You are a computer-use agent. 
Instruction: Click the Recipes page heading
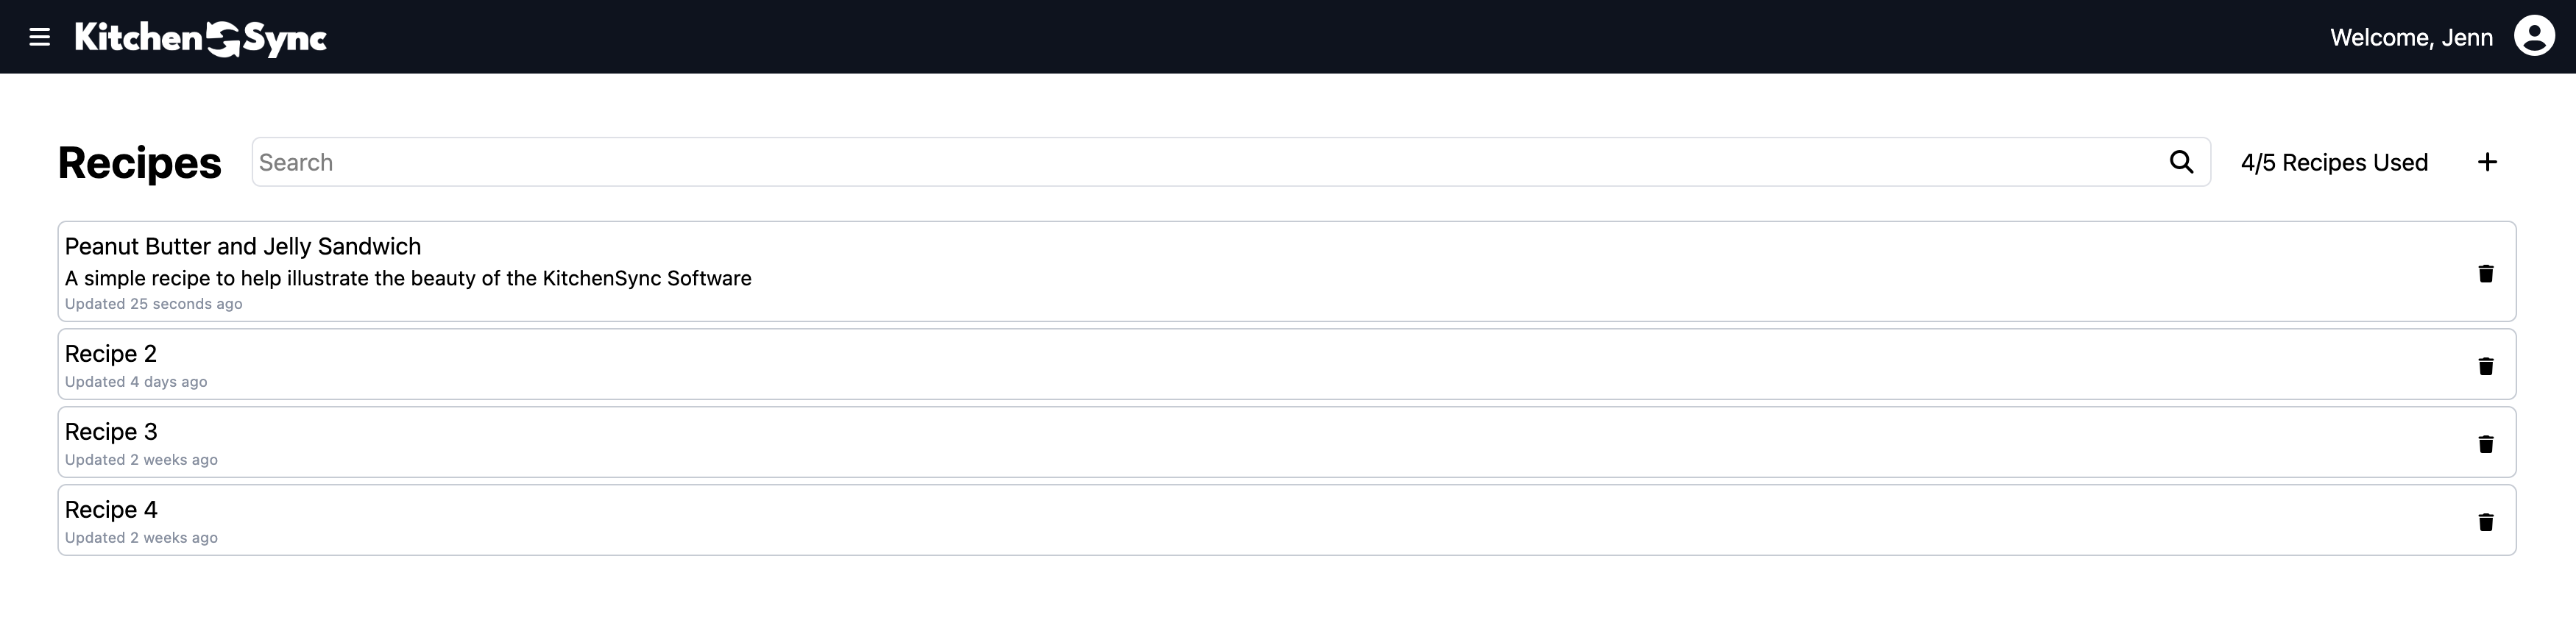pos(140,163)
